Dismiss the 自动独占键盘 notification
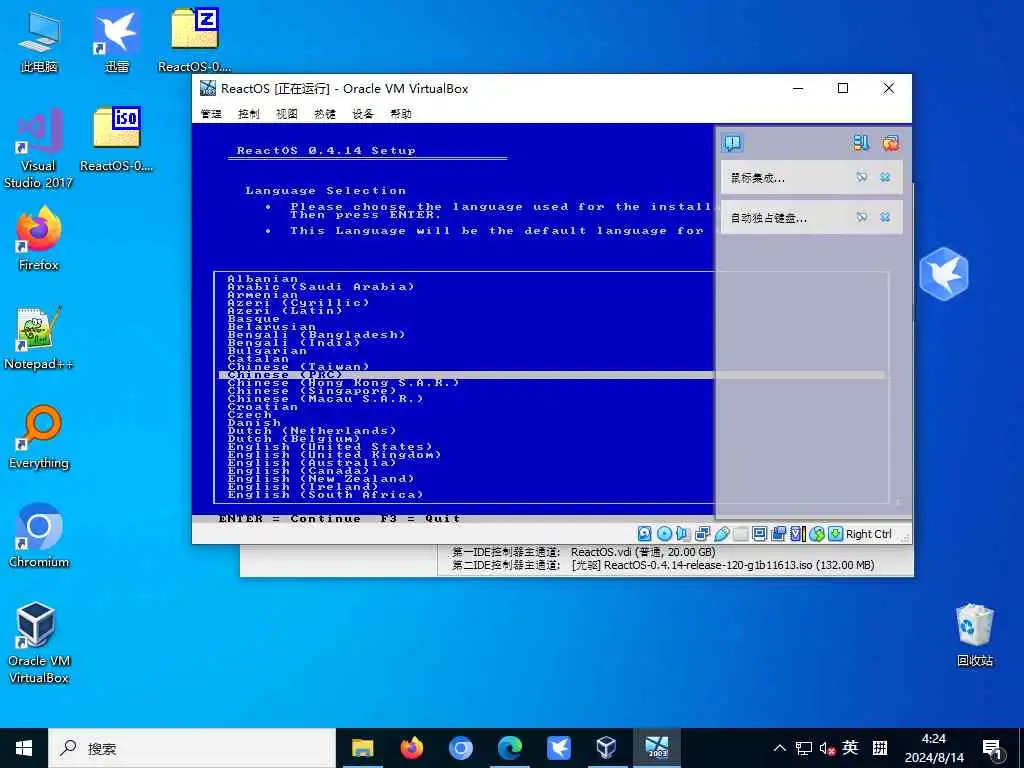 885,217
